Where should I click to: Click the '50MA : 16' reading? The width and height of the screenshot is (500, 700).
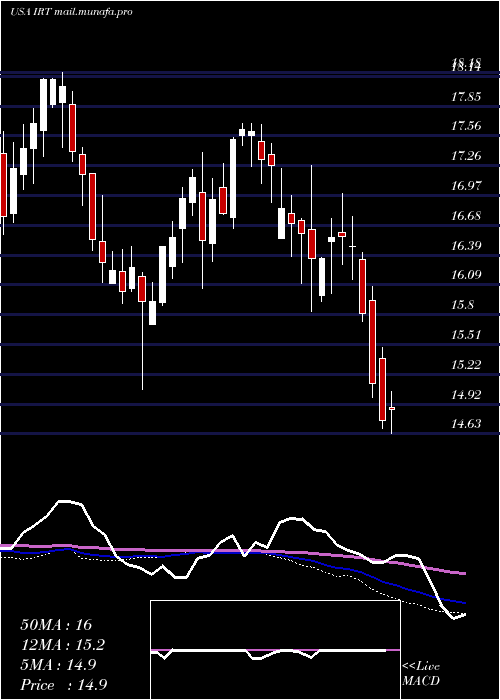click(56, 625)
